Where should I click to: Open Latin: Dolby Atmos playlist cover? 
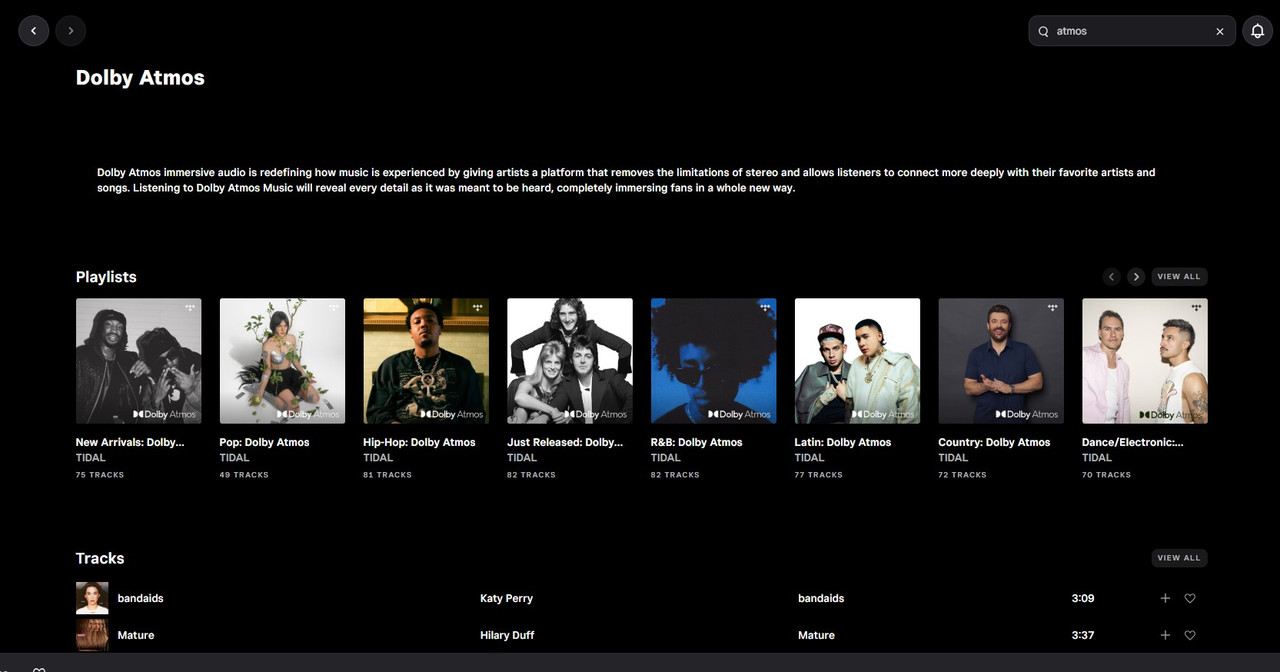click(x=857, y=361)
